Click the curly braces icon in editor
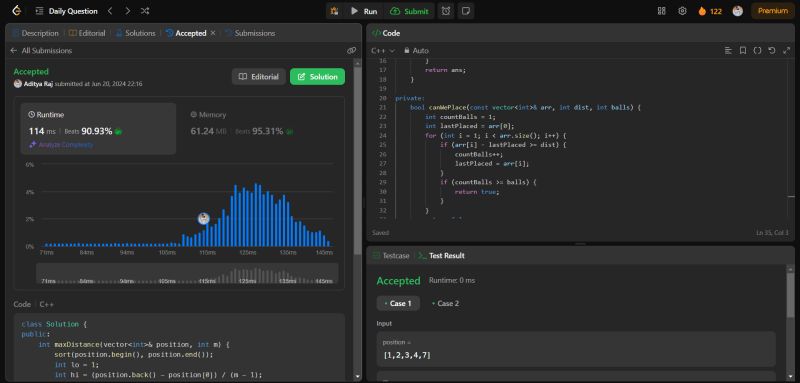The width and height of the screenshot is (800, 383). [x=757, y=50]
